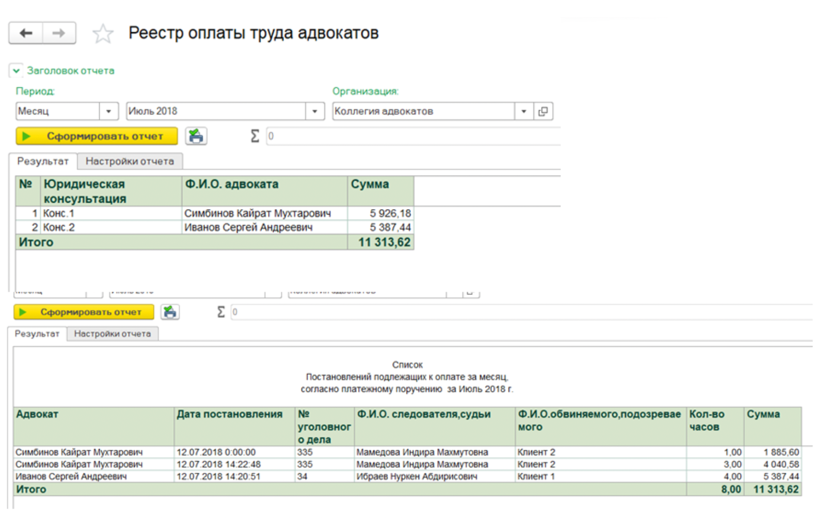Go back with the left arrow button

click(x=25, y=33)
